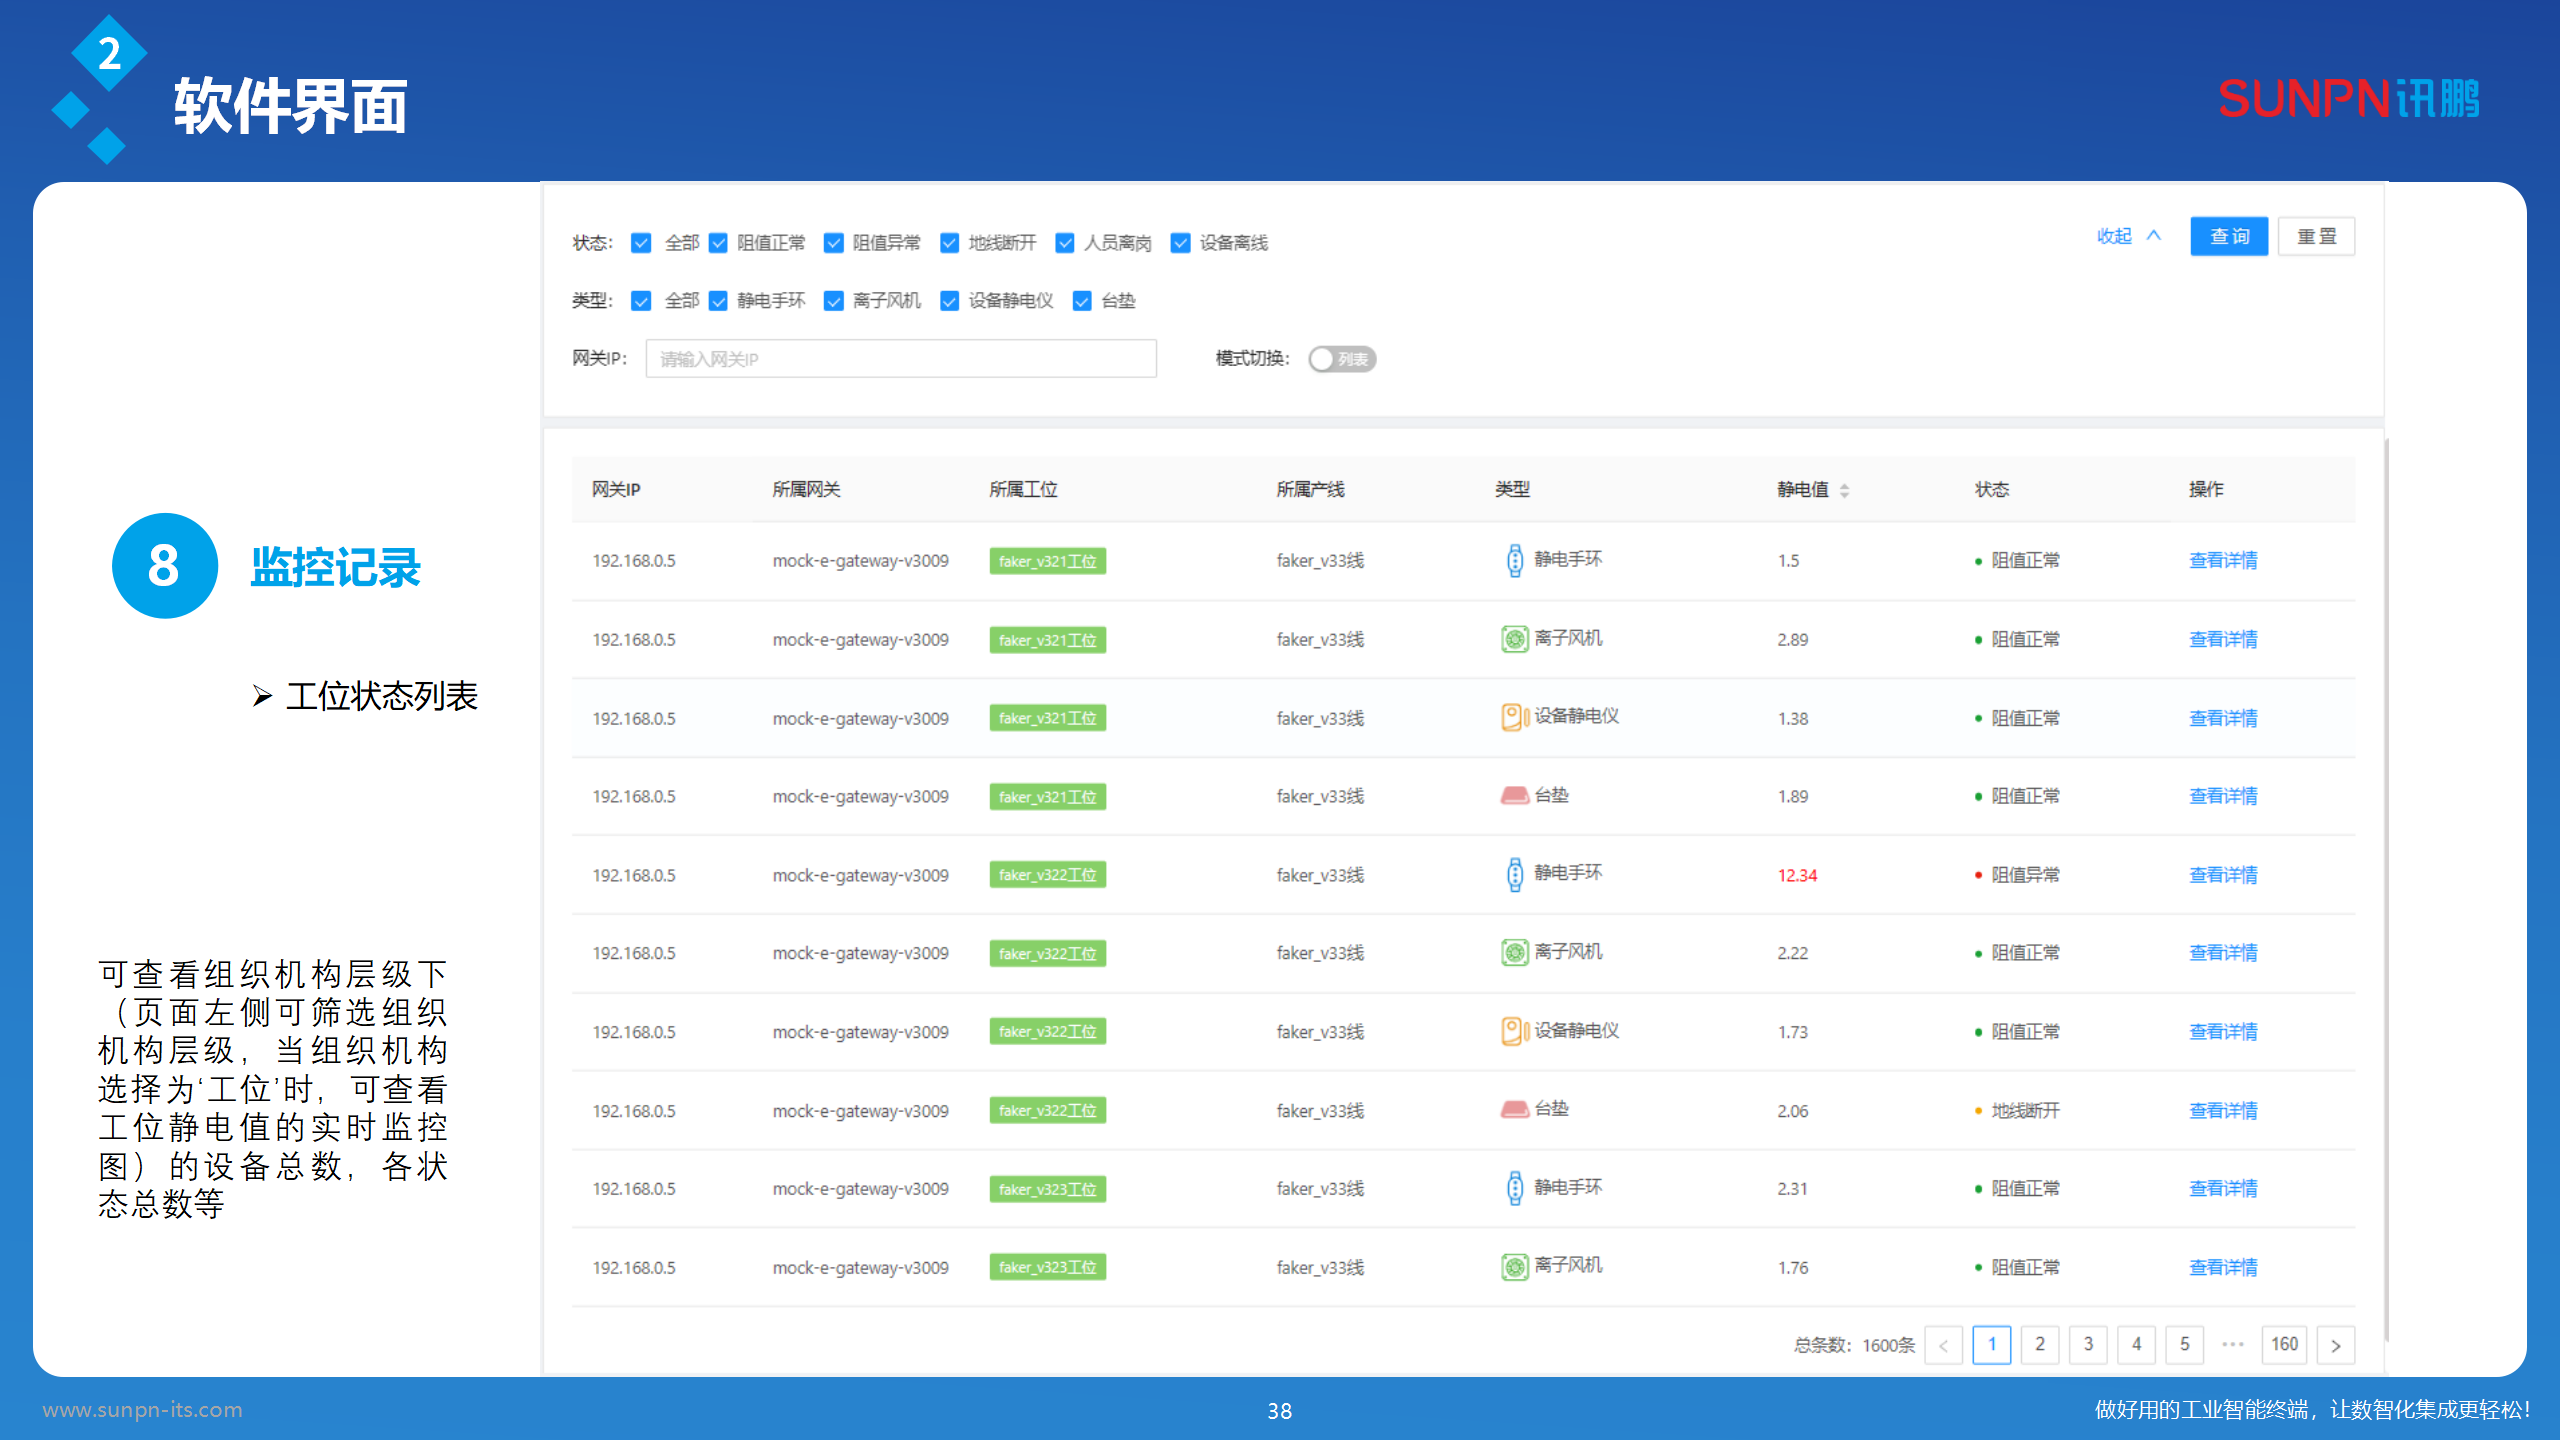Open 查看详情 for the 阻值异常 row
The height and width of the screenshot is (1440, 2560).
(x=2222, y=875)
